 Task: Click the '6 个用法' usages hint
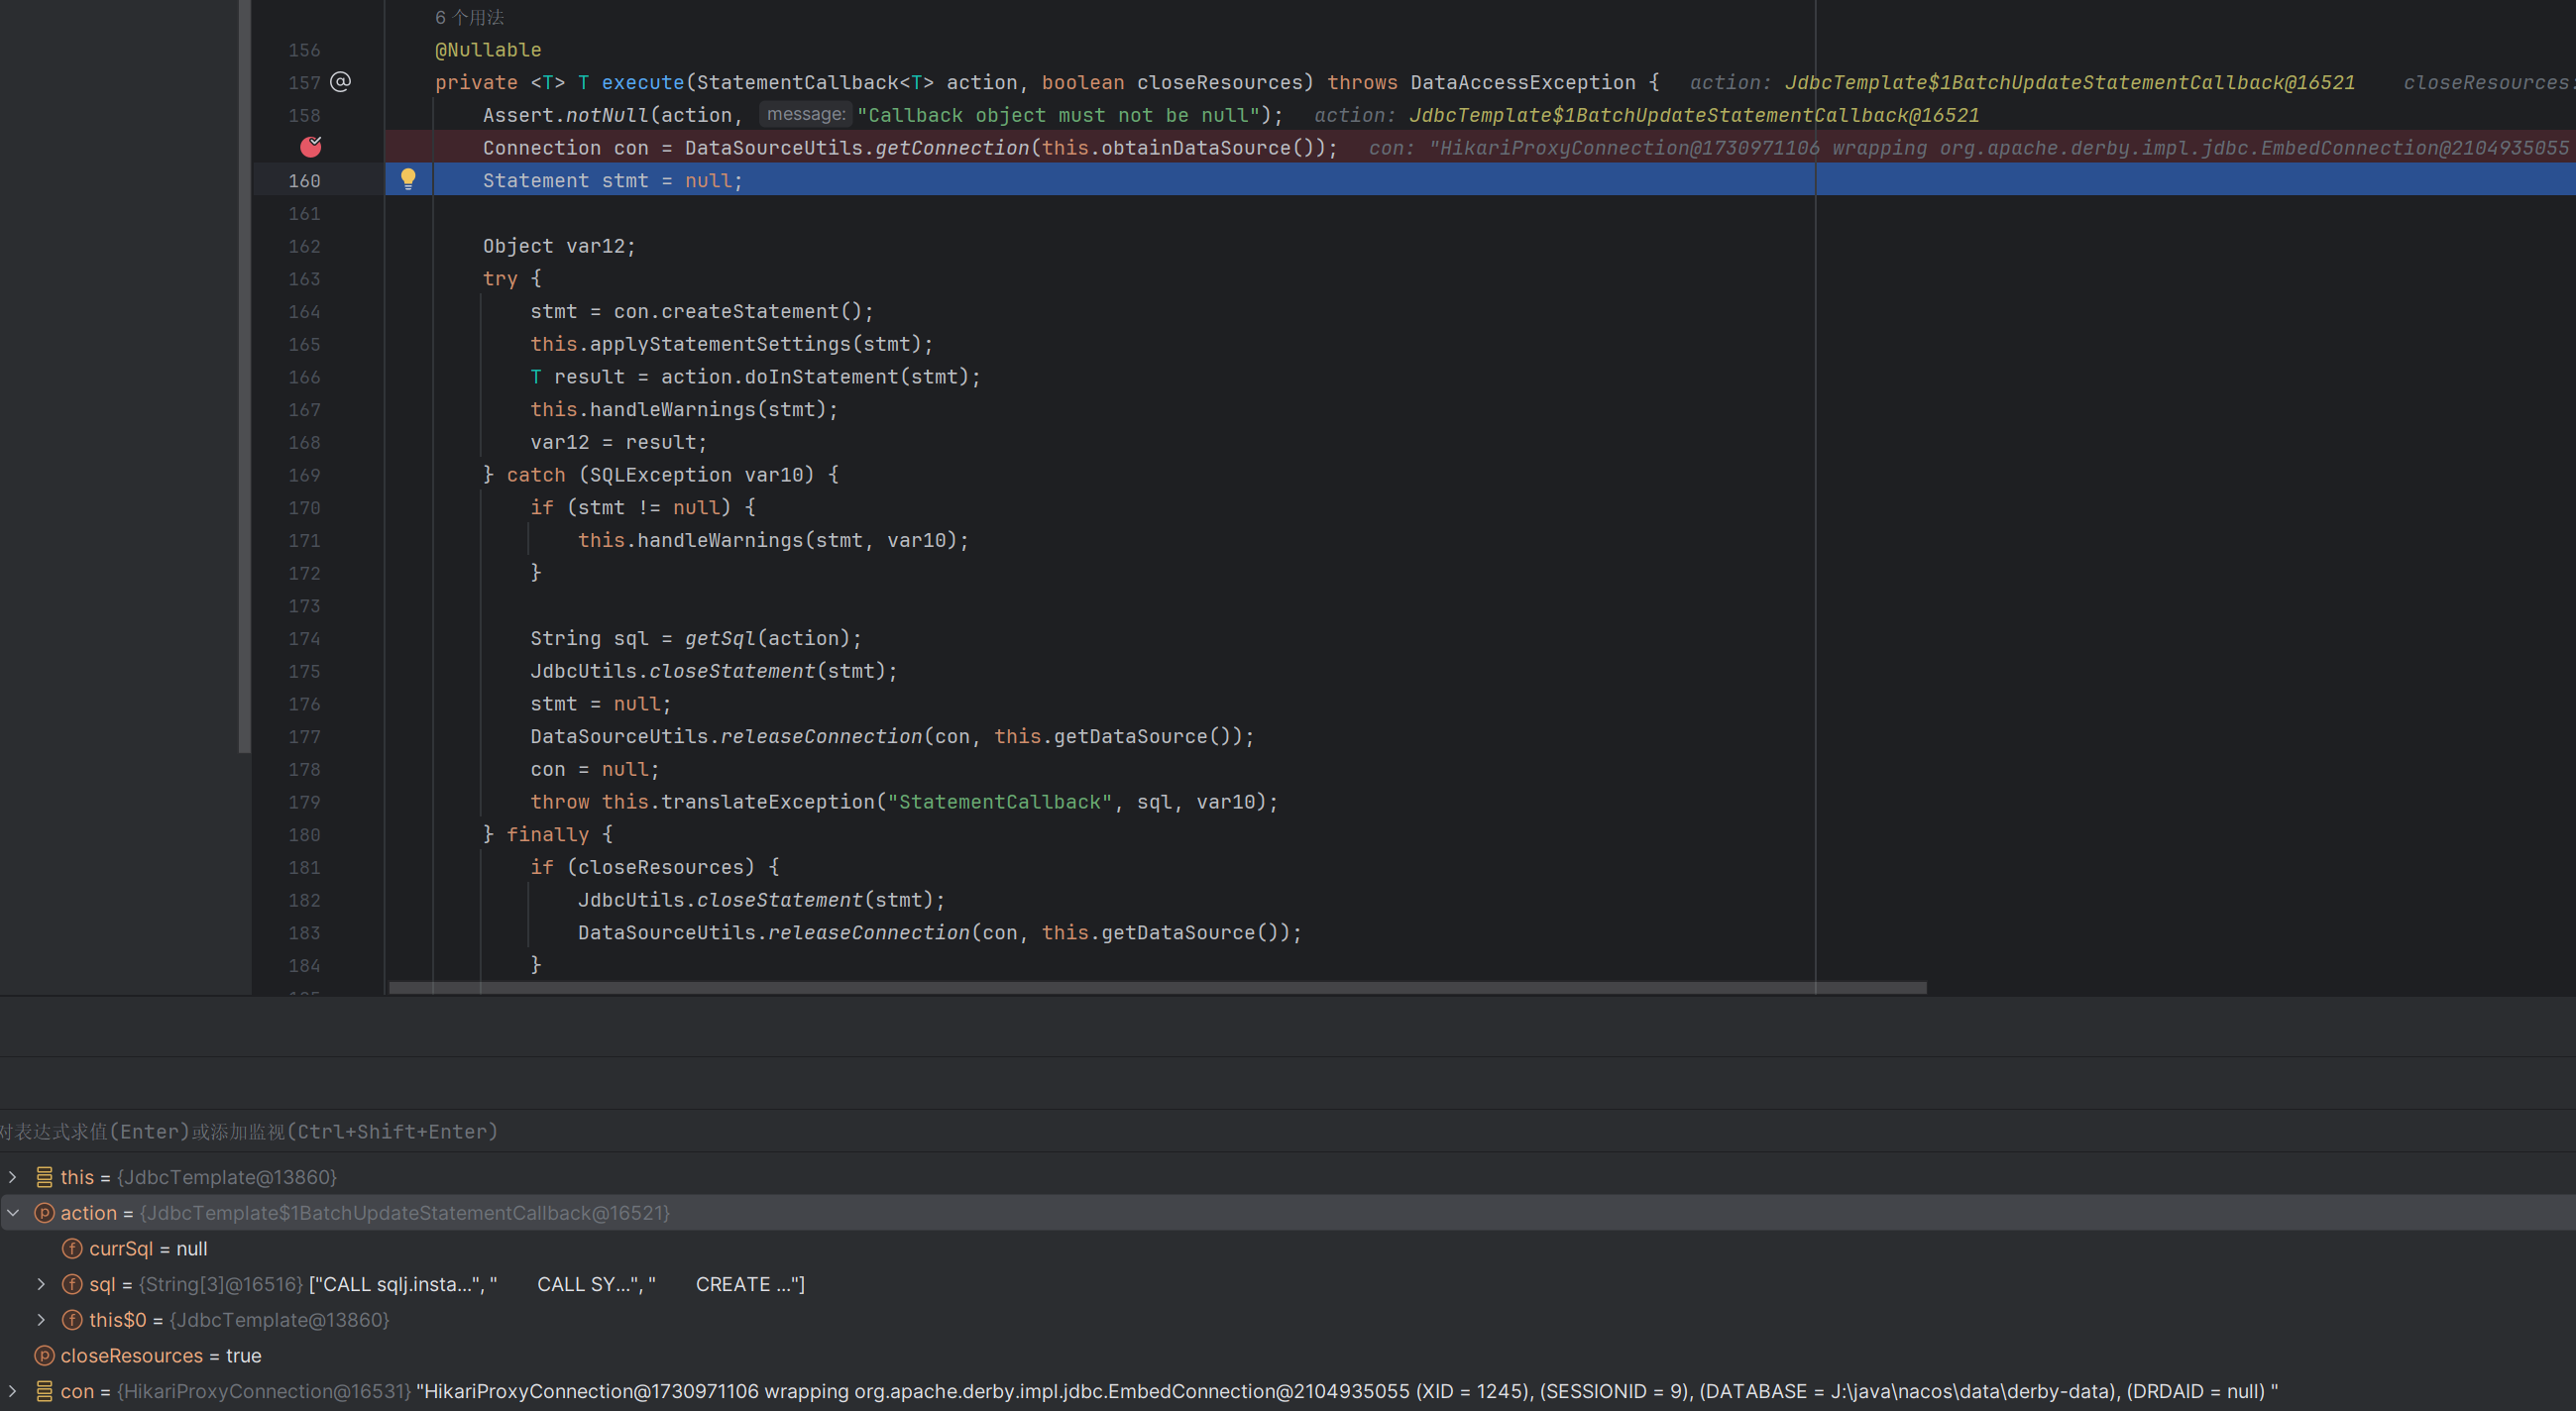point(469,17)
